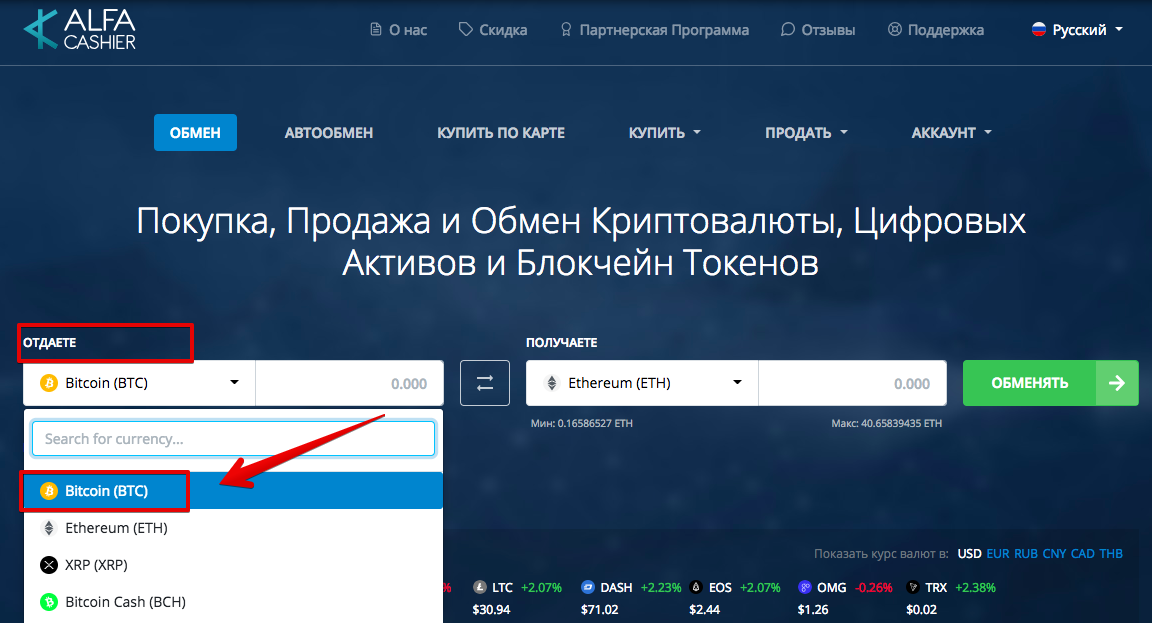The image size is (1152, 623).
Task: Click the Мин: 0.16586527 ETH text
Action: tap(582, 423)
